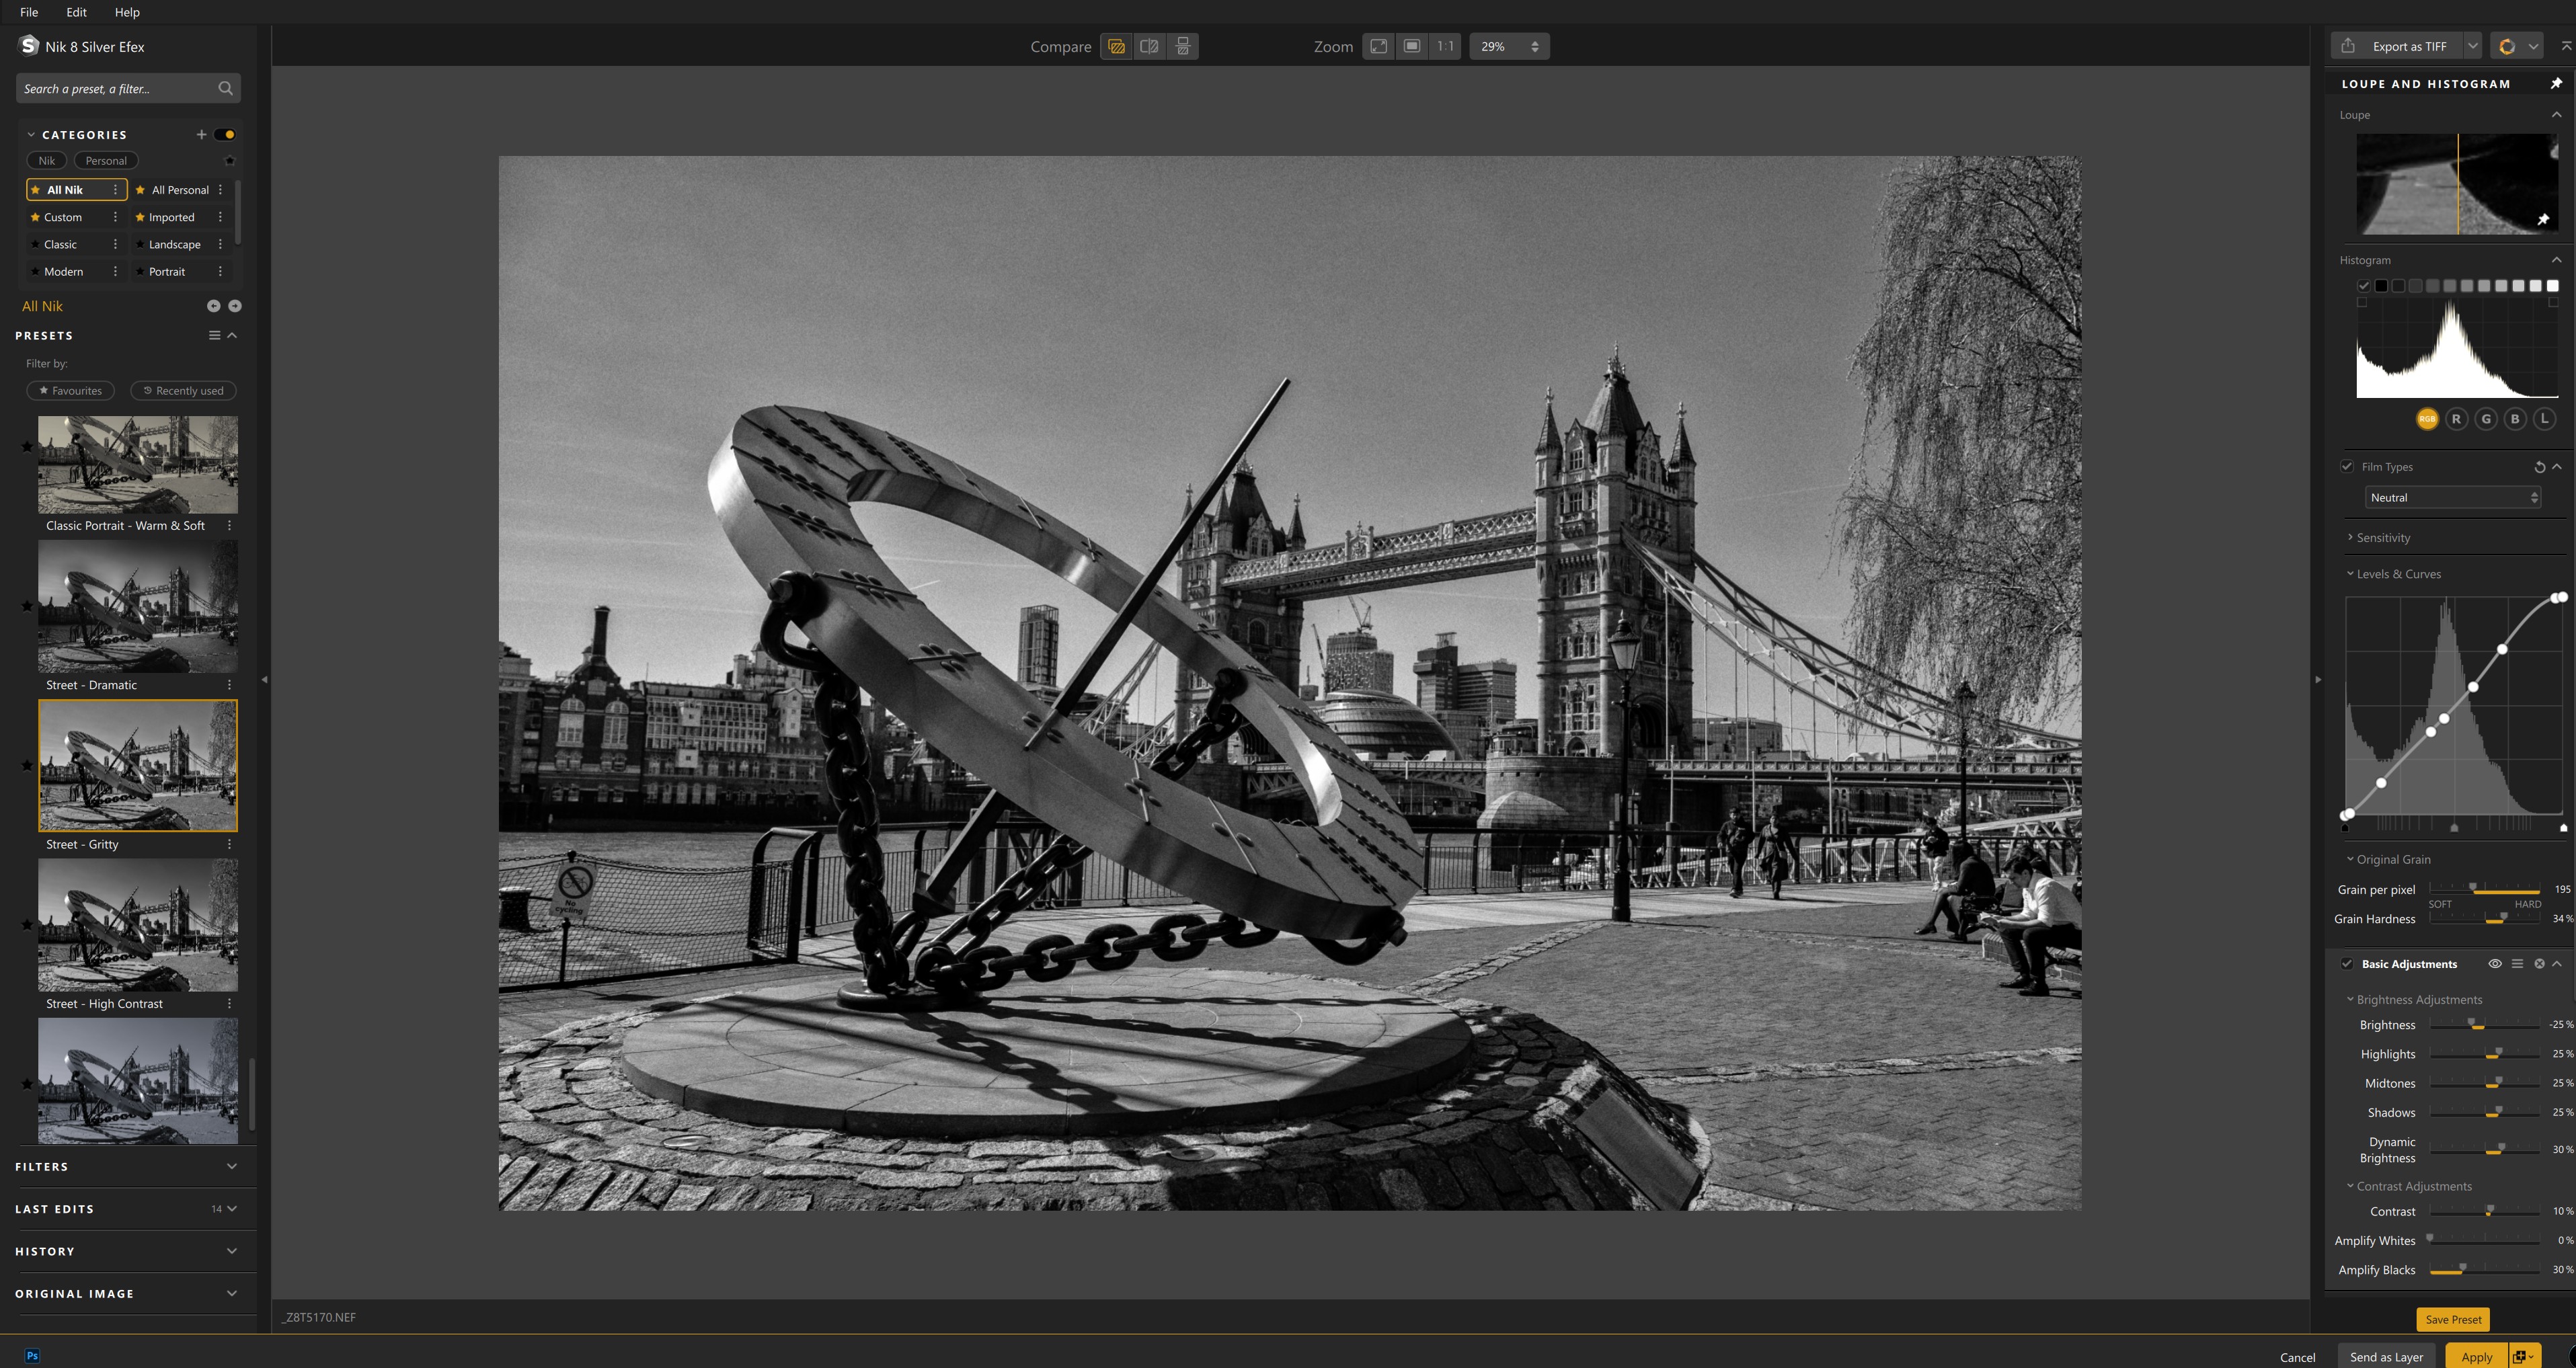Select the Street - High Contrast preset thumbnail

137,925
